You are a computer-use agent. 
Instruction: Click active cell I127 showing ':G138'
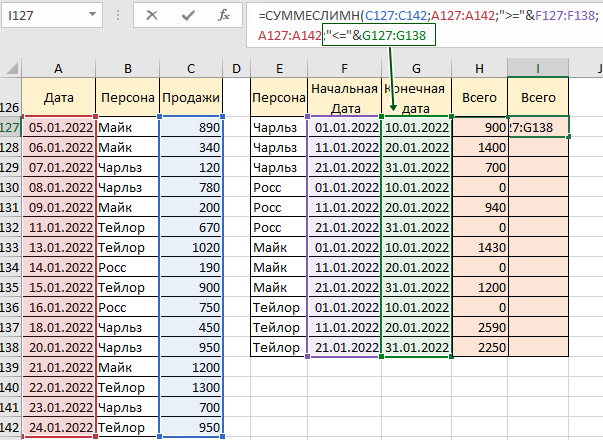click(538, 127)
